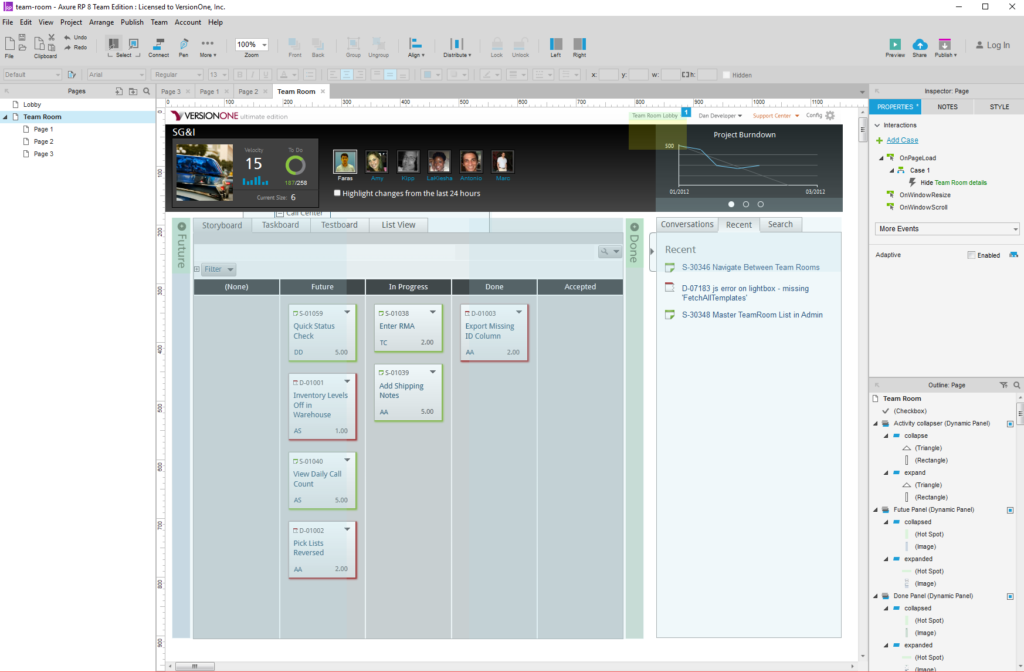Click the Config gear icon in canvas
Screen dimensions: 1024x672
[x=830, y=116]
